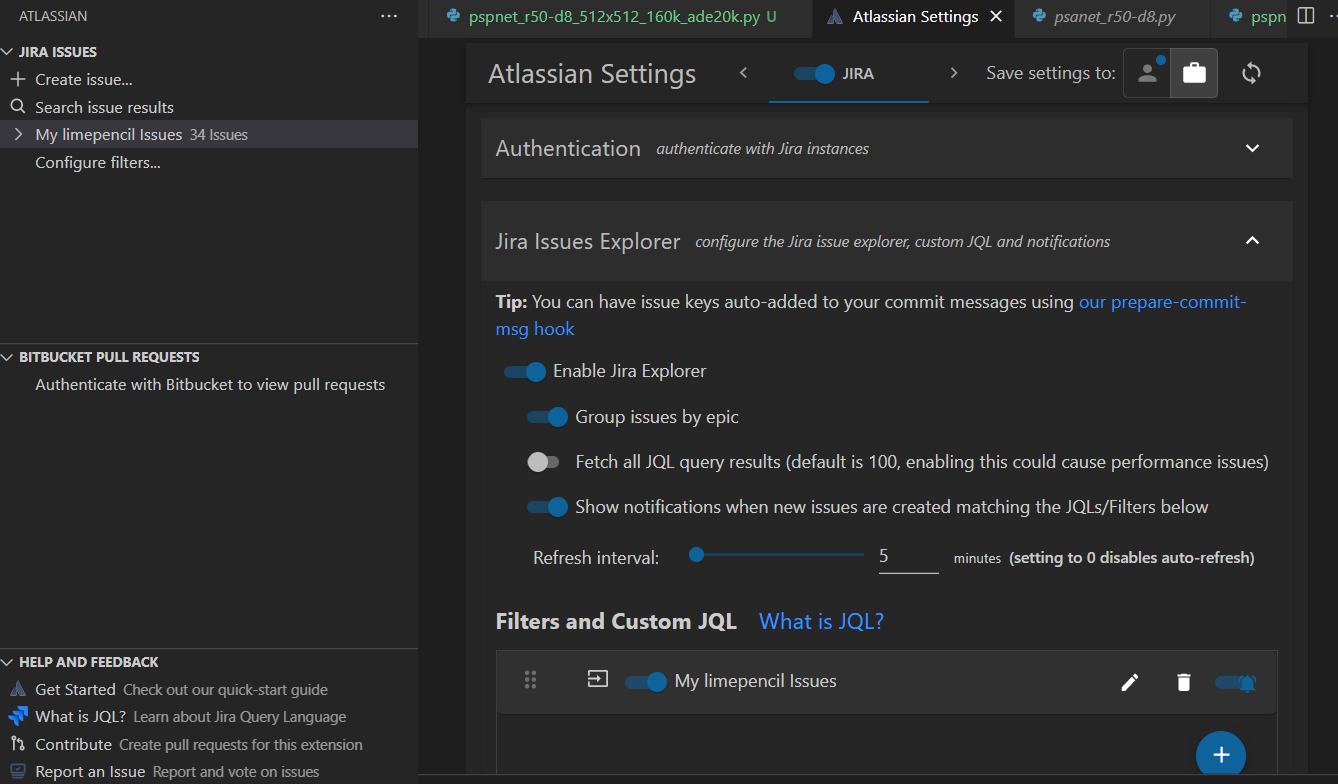Click the Atlassian icon beside Get Started

click(x=17, y=689)
